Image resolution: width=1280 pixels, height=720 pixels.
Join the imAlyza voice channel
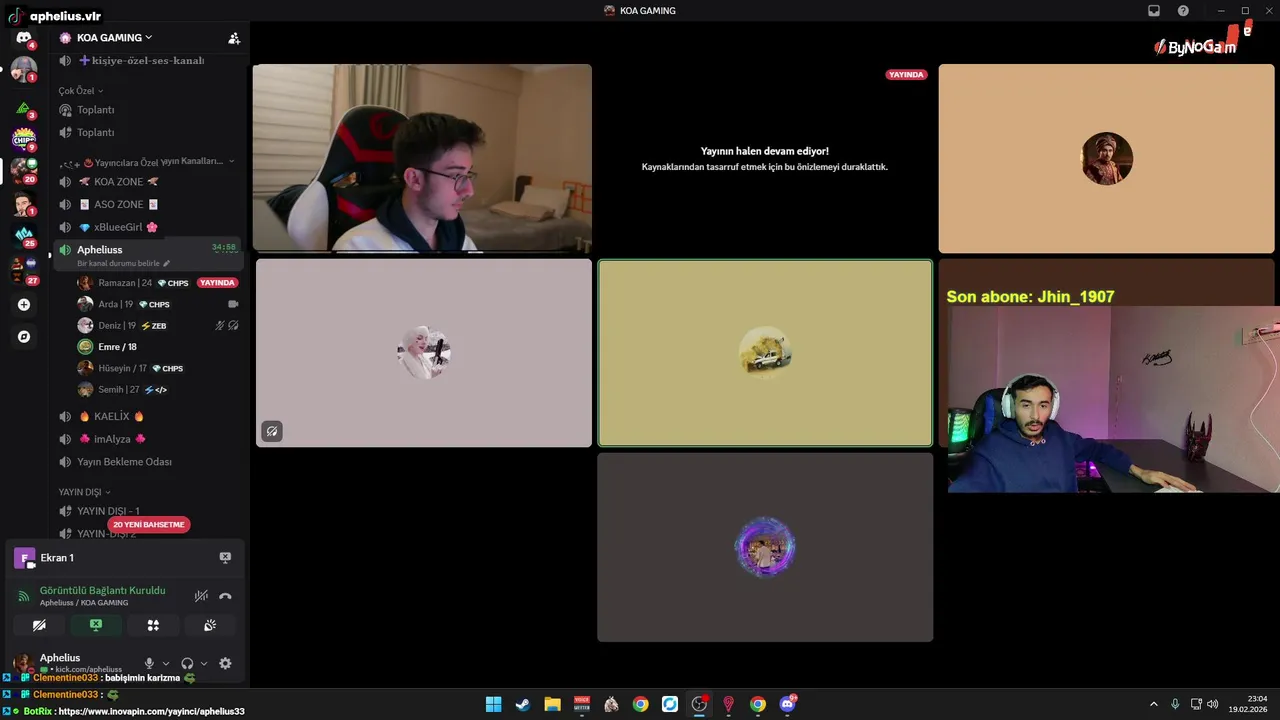point(147,439)
